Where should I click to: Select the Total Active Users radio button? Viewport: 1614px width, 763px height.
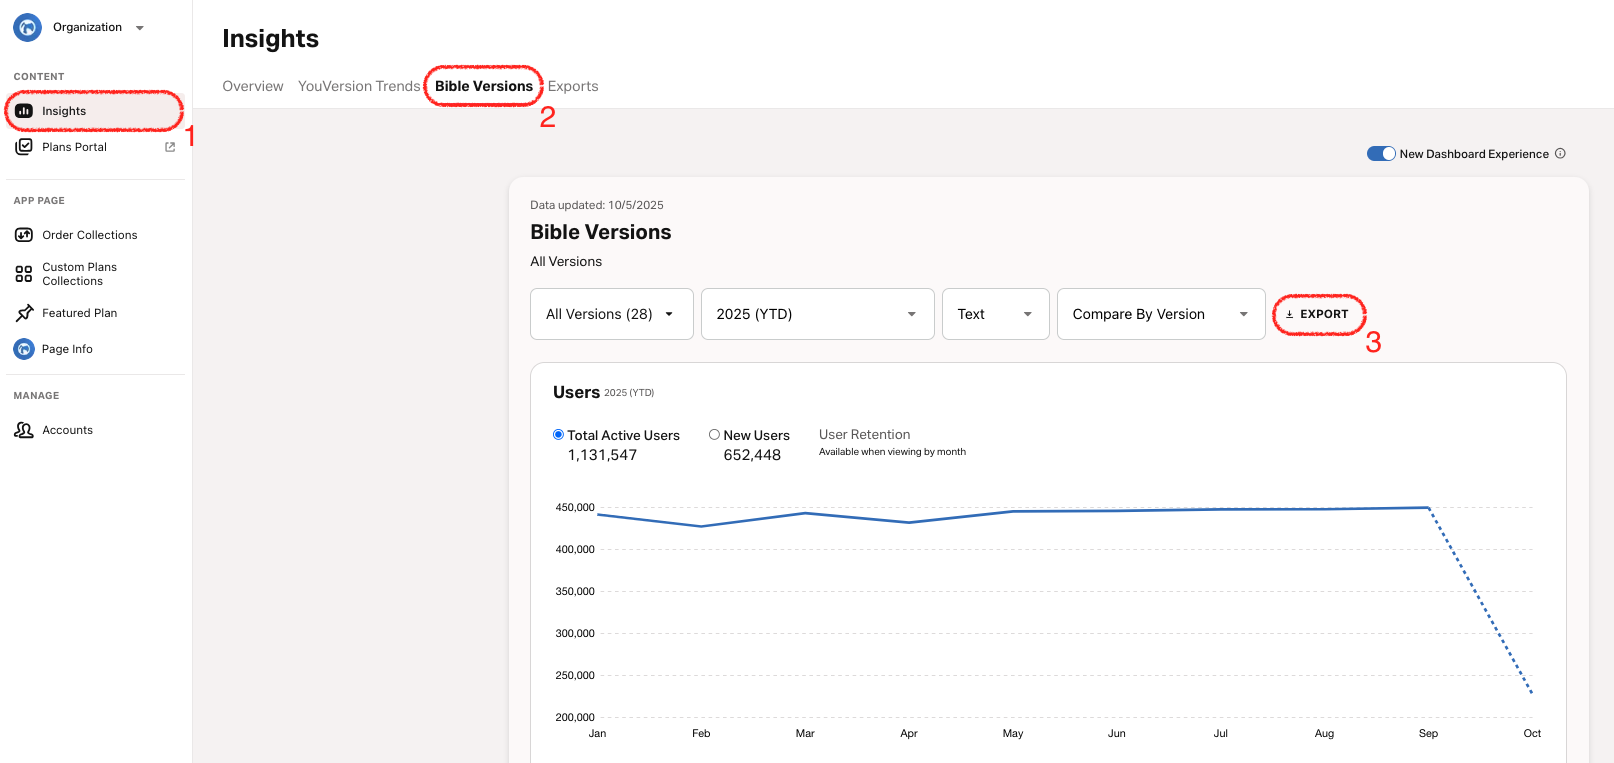tap(558, 435)
